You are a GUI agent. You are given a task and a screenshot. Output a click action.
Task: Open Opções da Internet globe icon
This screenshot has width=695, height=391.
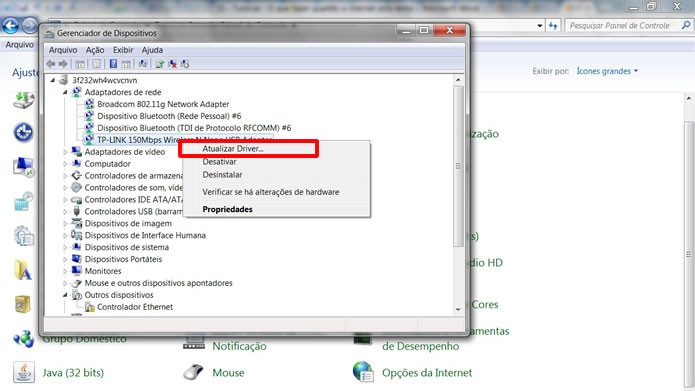(x=363, y=372)
